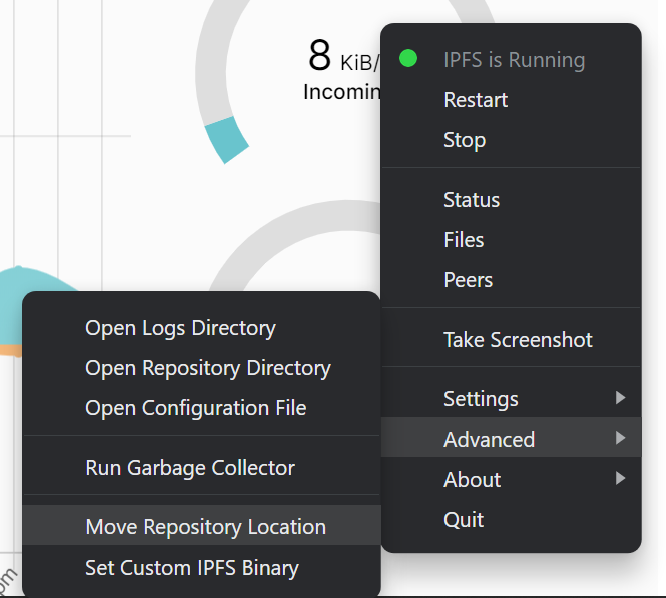Expand the About submenu arrow
This screenshot has width=666, height=598.
(620, 478)
